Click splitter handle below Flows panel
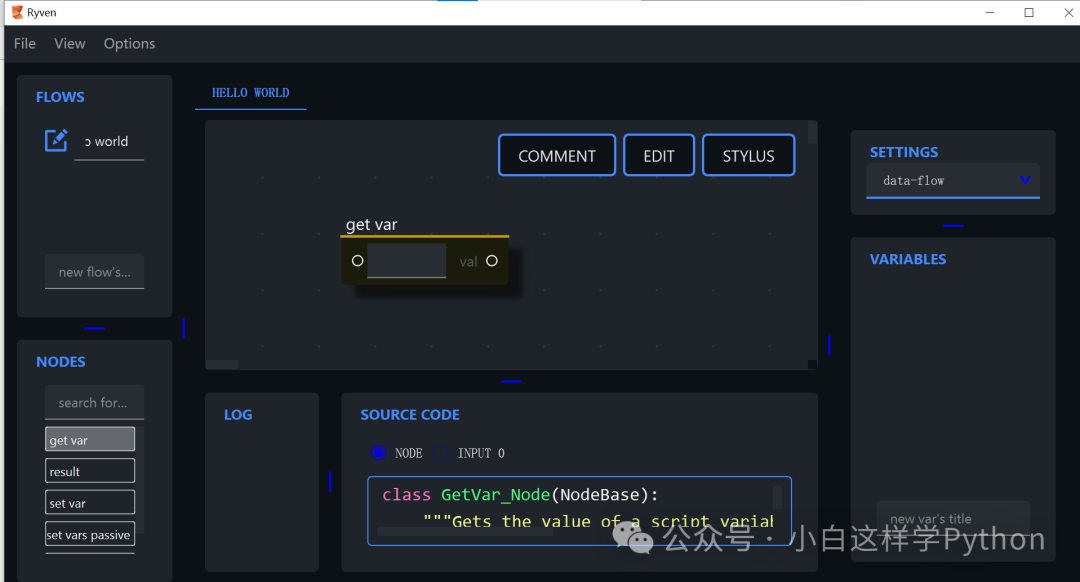1080x582 pixels. [94, 329]
